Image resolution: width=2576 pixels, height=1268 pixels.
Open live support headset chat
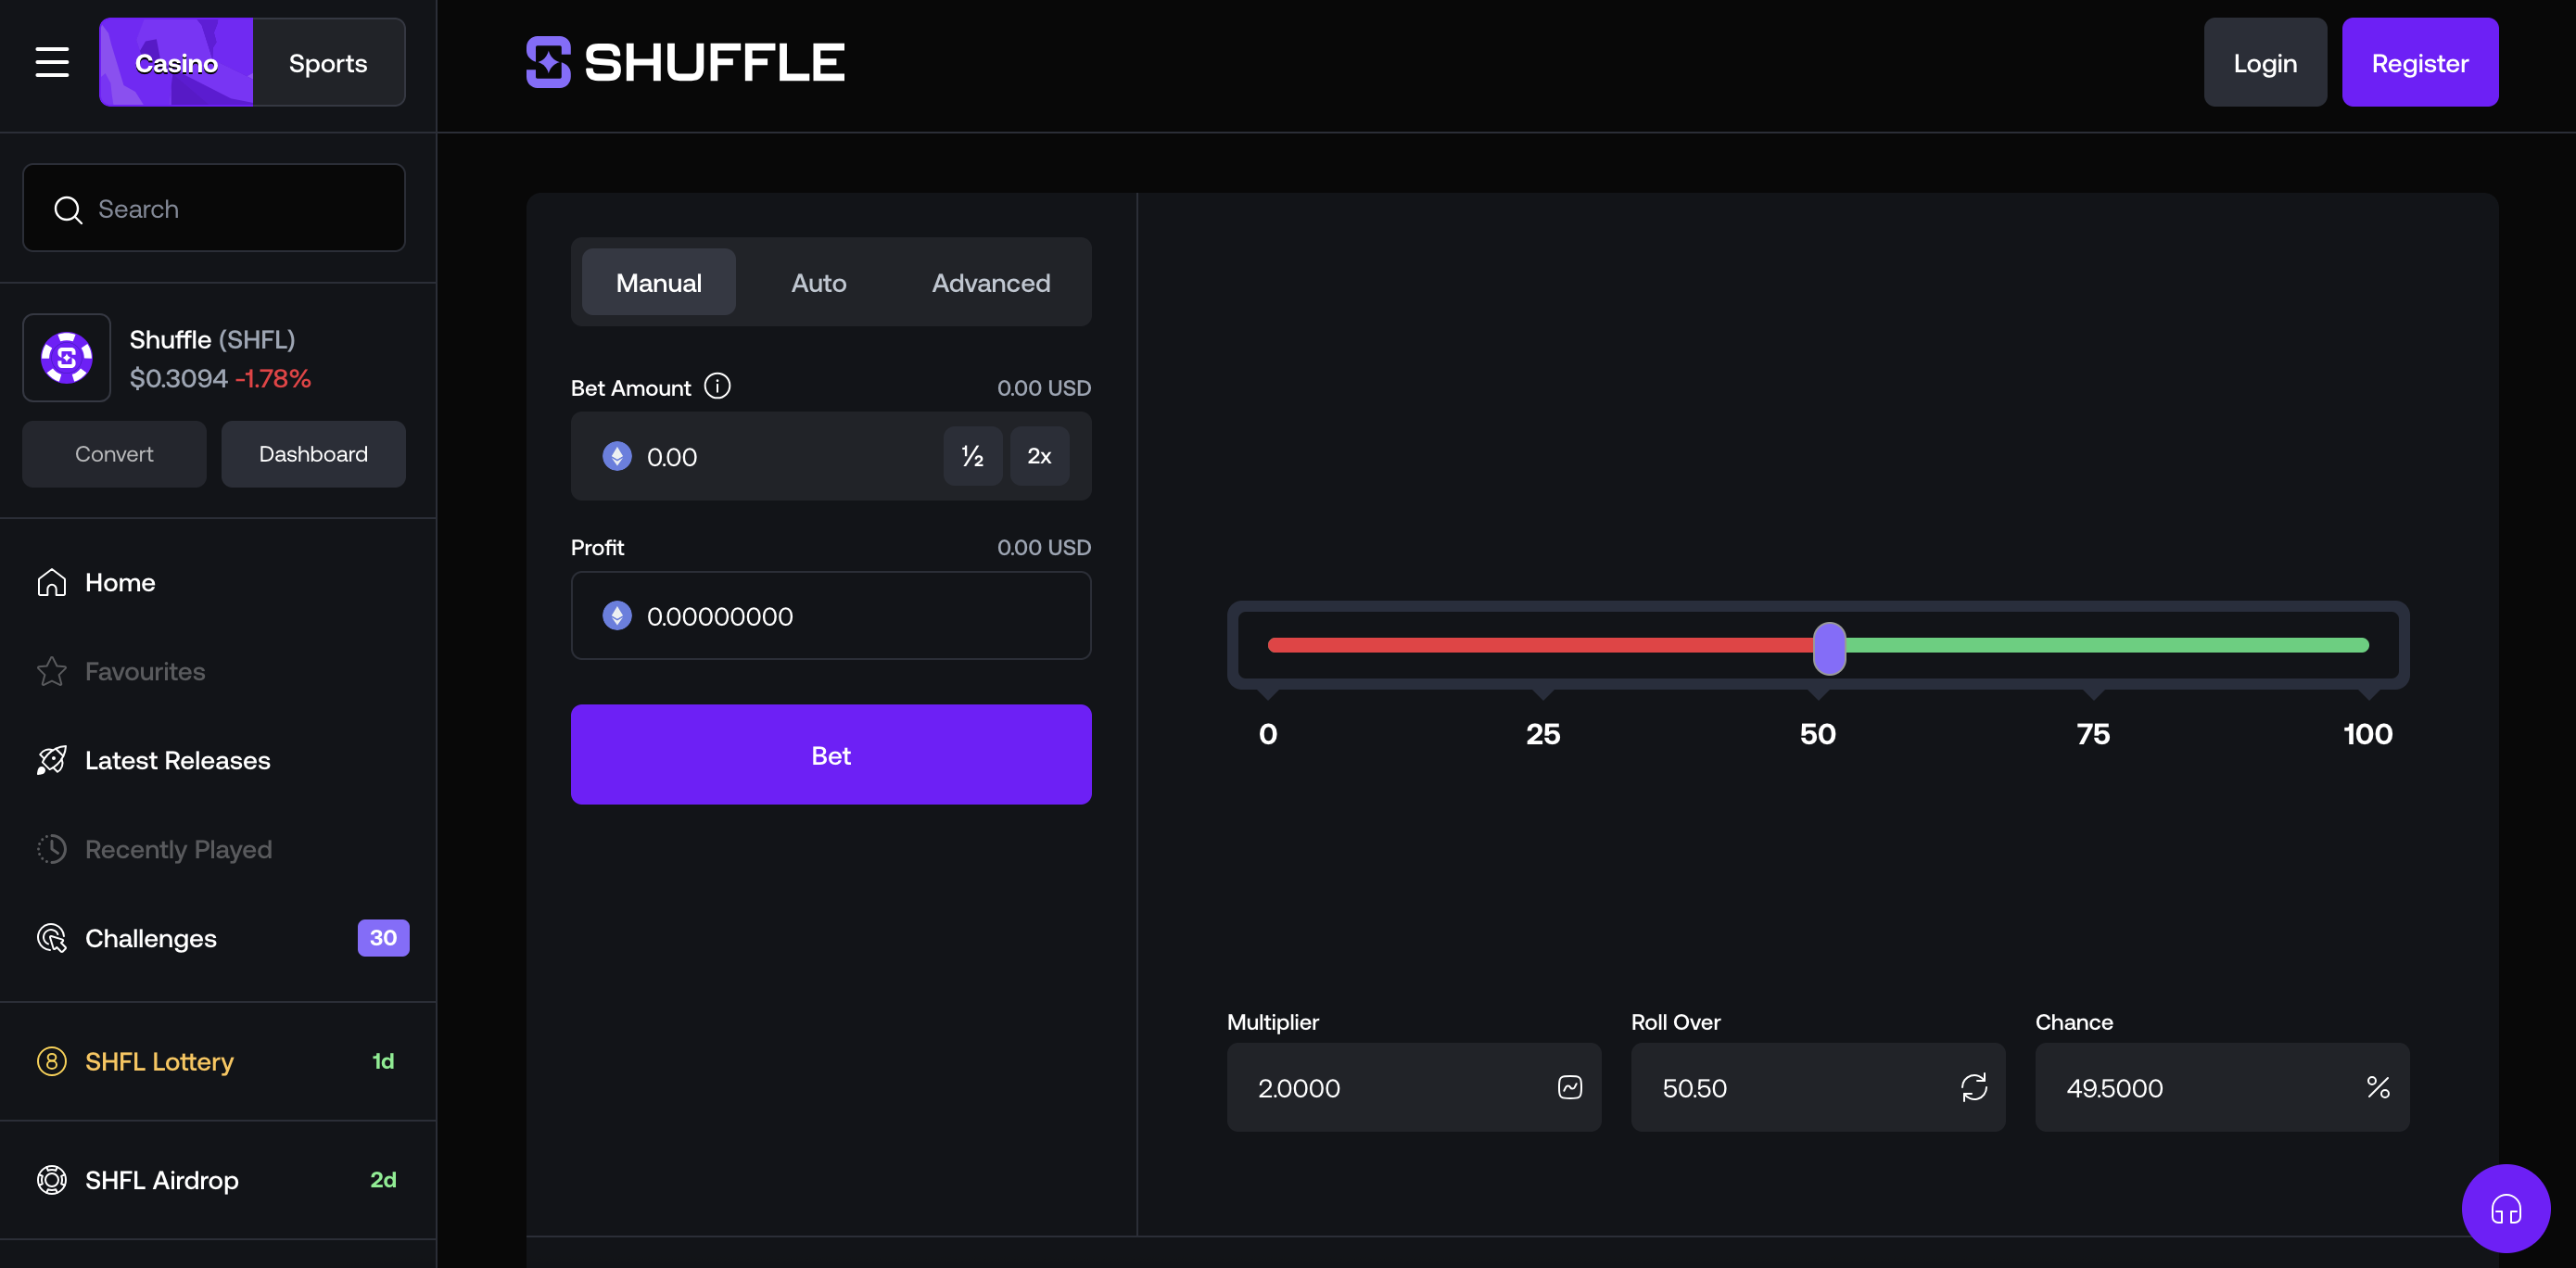pyautogui.click(x=2505, y=1208)
